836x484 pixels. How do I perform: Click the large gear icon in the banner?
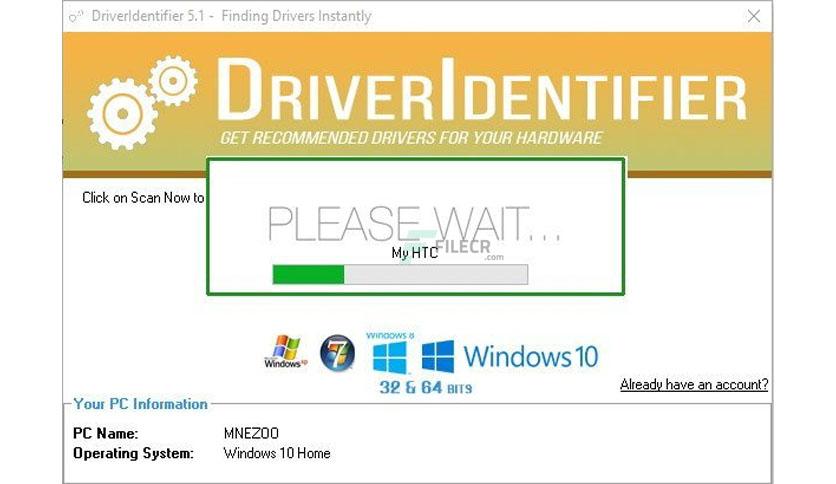[x=122, y=114]
